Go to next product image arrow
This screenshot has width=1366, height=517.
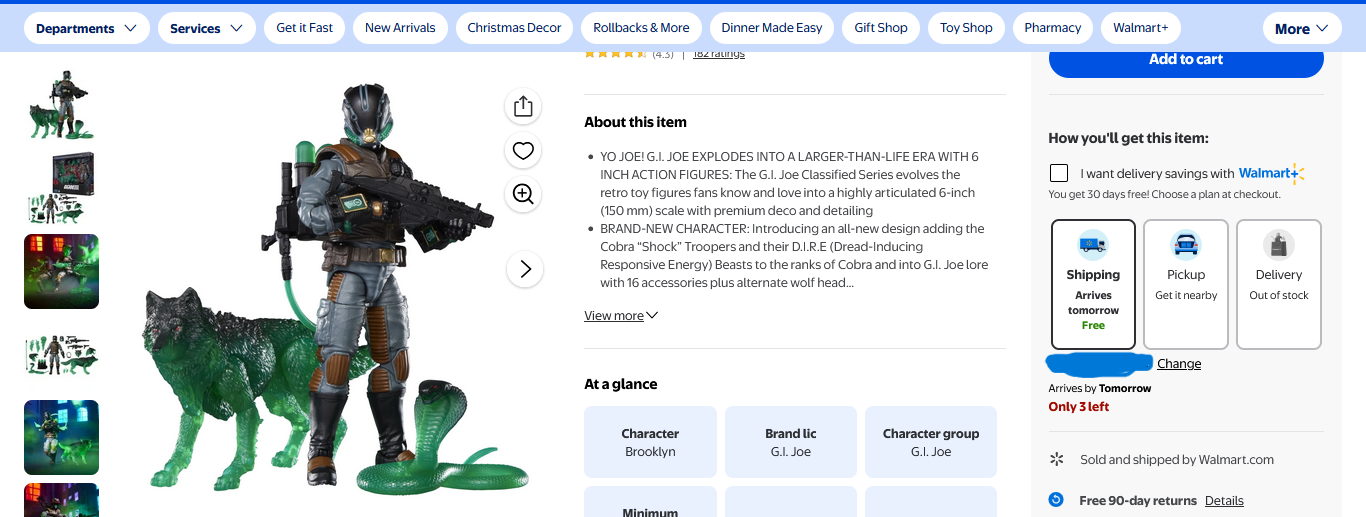click(525, 269)
